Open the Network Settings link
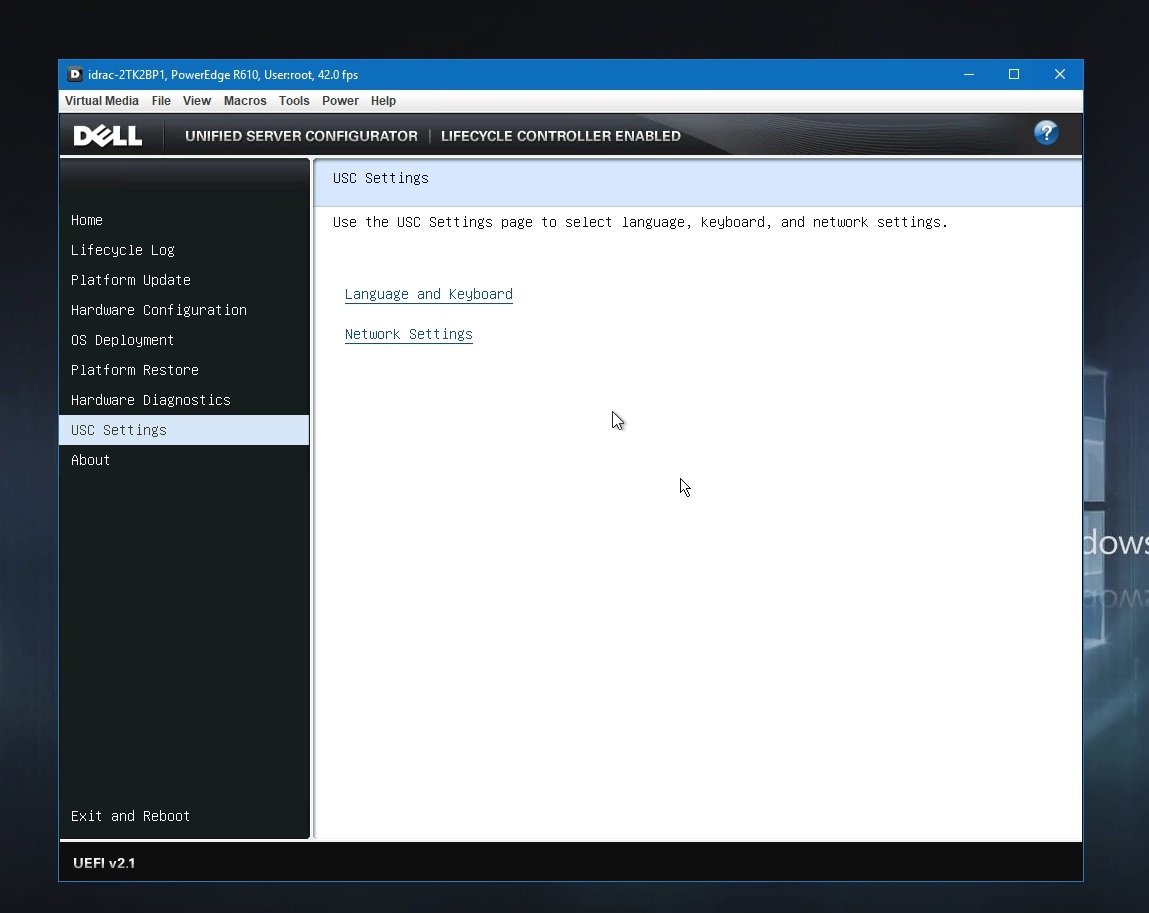This screenshot has height=913, width=1149. pyautogui.click(x=409, y=334)
